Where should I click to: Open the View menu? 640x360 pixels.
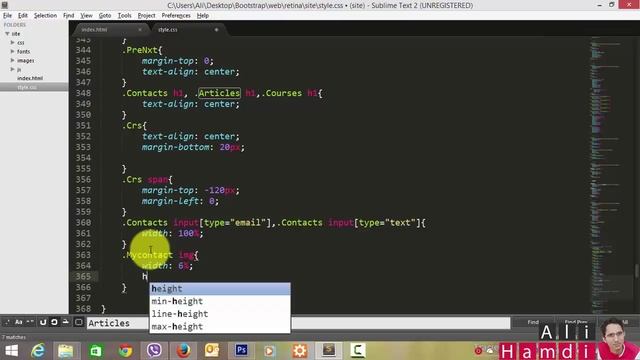[x=86, y=16]
